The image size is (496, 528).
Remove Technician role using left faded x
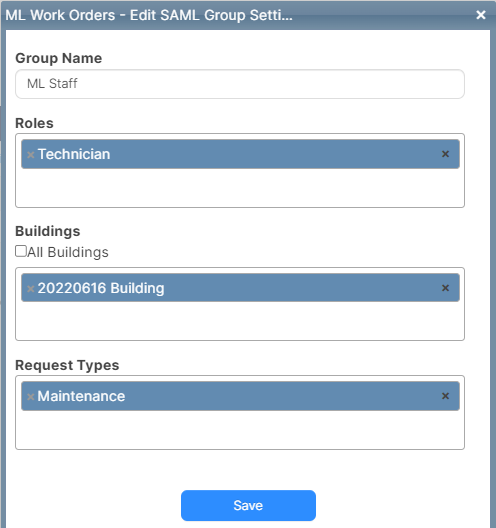[x=31, y=155]
